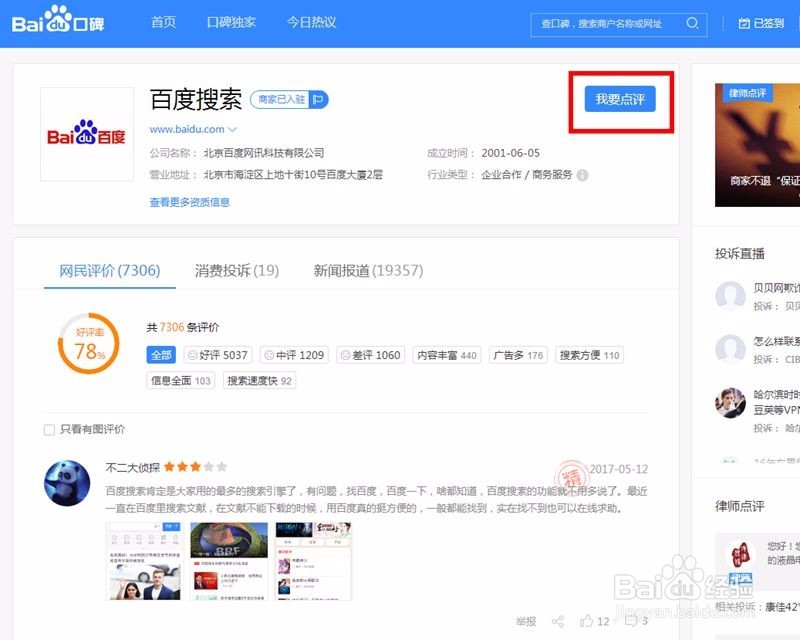The height and width of the screenshot is (640, 800).
Task: Open the www.baidu.com link
Action: pyautogui.click(x=187, y=130)
